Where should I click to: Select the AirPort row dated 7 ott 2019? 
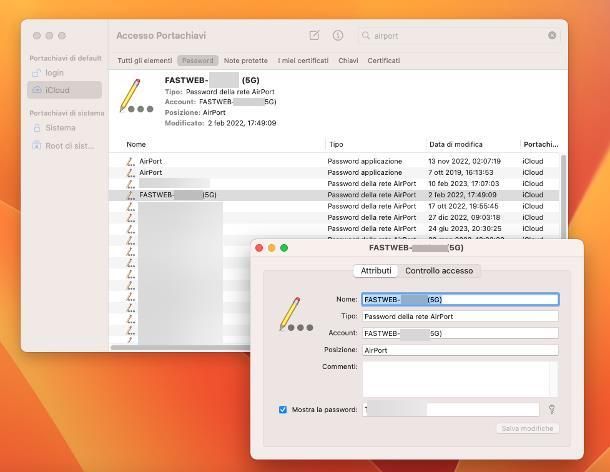[x=334, y=172]
